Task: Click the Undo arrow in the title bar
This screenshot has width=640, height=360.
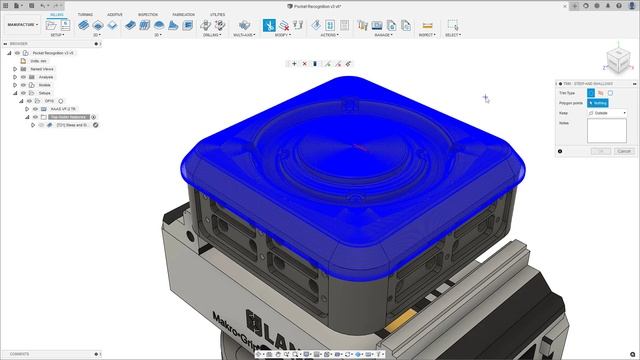Action: pos(42,6)
